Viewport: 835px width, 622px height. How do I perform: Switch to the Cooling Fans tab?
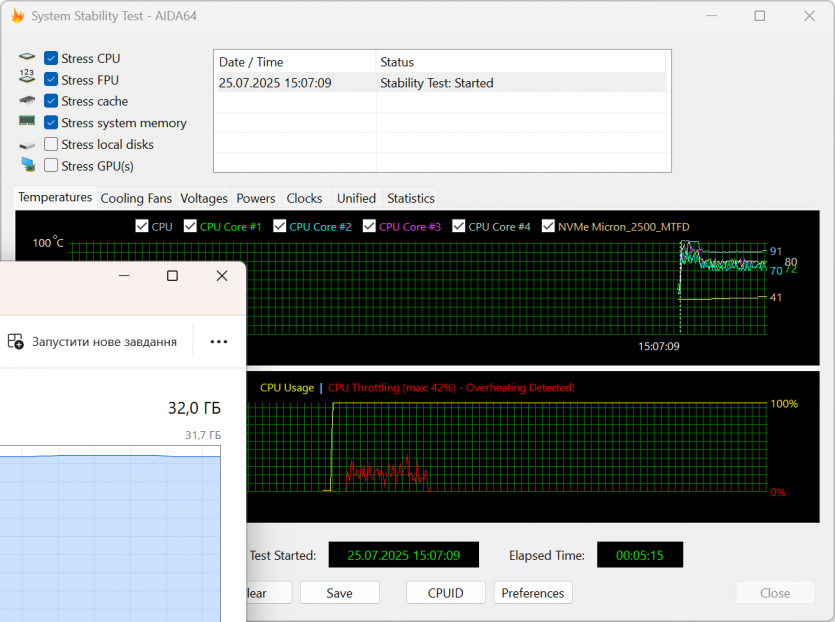pyautogui.click(x=136, y=198)
